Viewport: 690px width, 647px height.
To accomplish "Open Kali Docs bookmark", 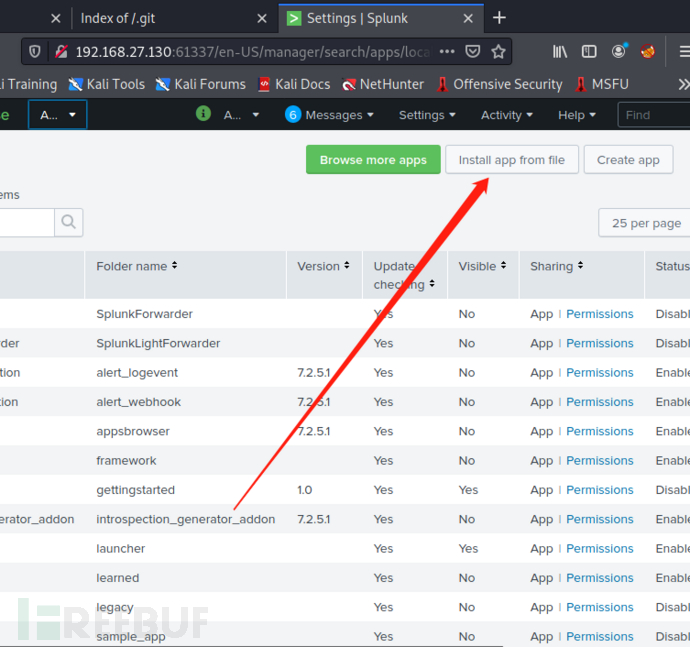I will coord(294,84).
